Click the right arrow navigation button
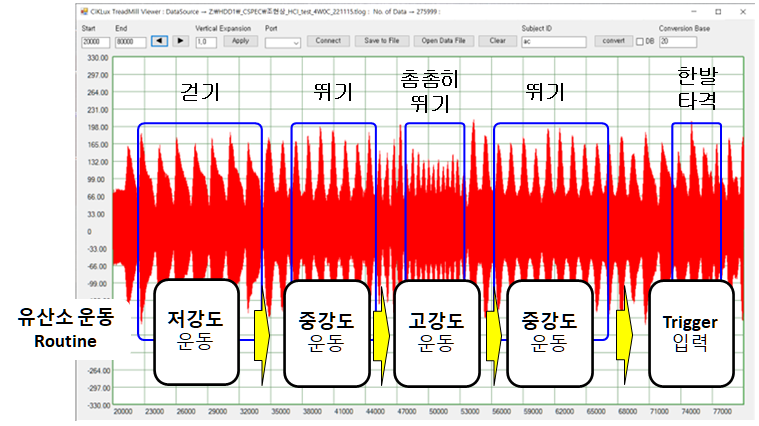The width and height of the screenshot is (759, 426). 180,41
